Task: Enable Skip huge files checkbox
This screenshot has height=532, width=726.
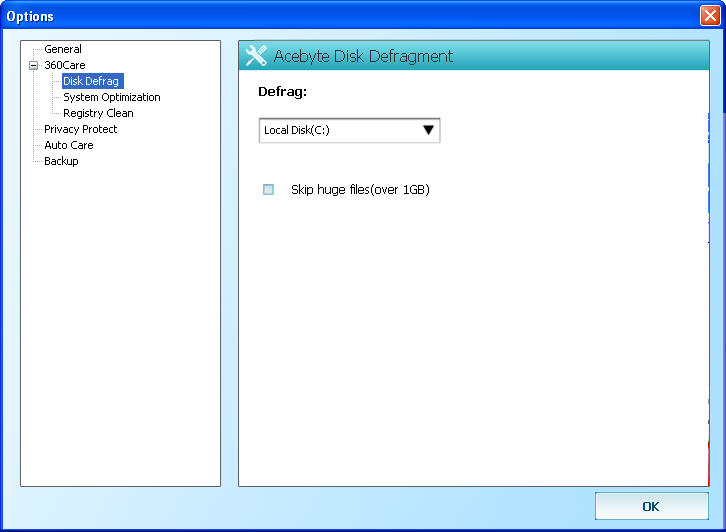Action: (x=268, y=189)
